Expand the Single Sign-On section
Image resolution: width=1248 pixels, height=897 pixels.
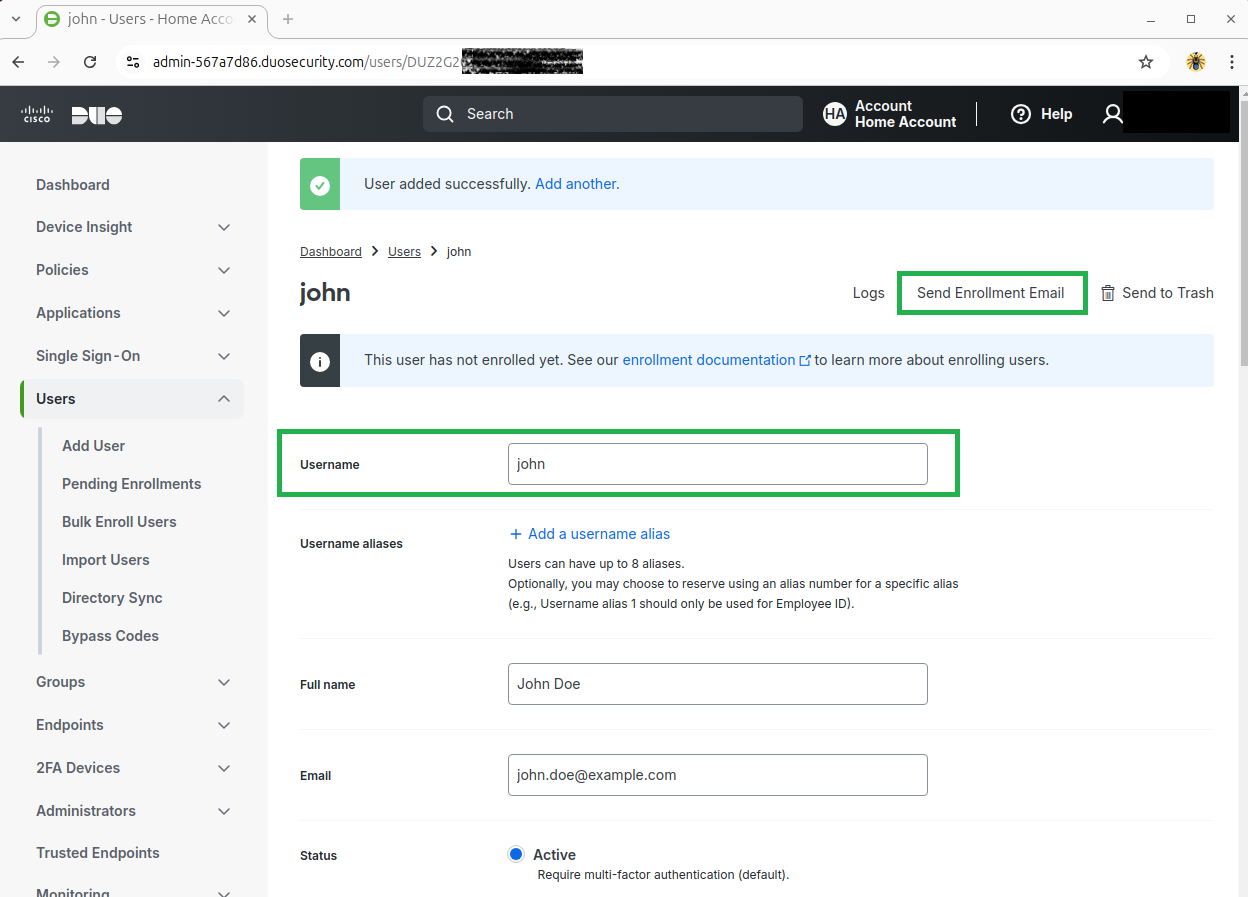point(224,357)
